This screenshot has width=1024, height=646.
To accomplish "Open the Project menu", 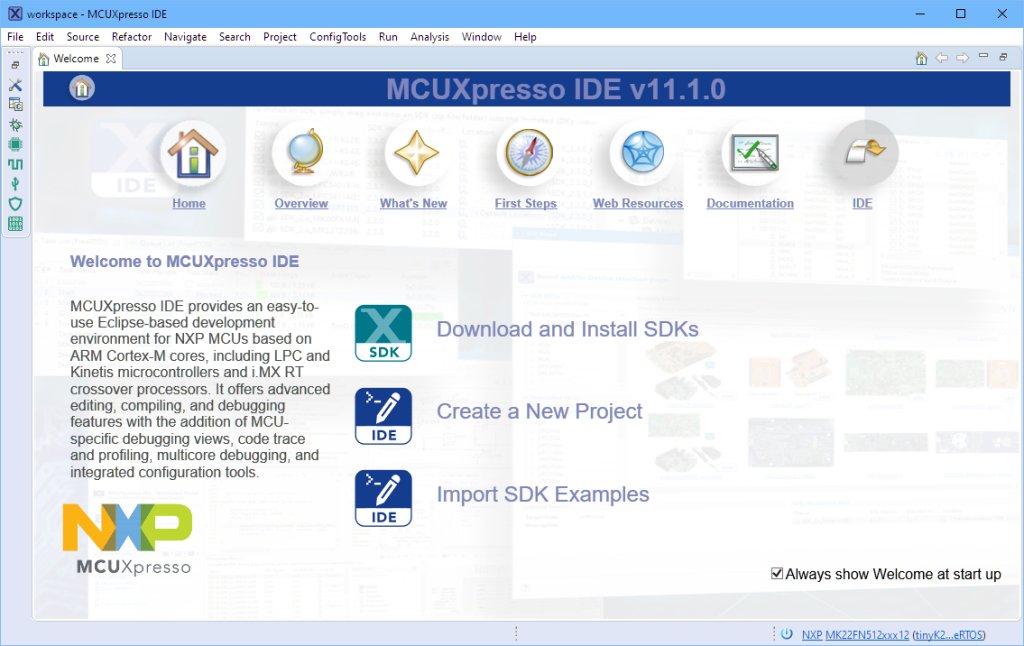I will 280,37.
